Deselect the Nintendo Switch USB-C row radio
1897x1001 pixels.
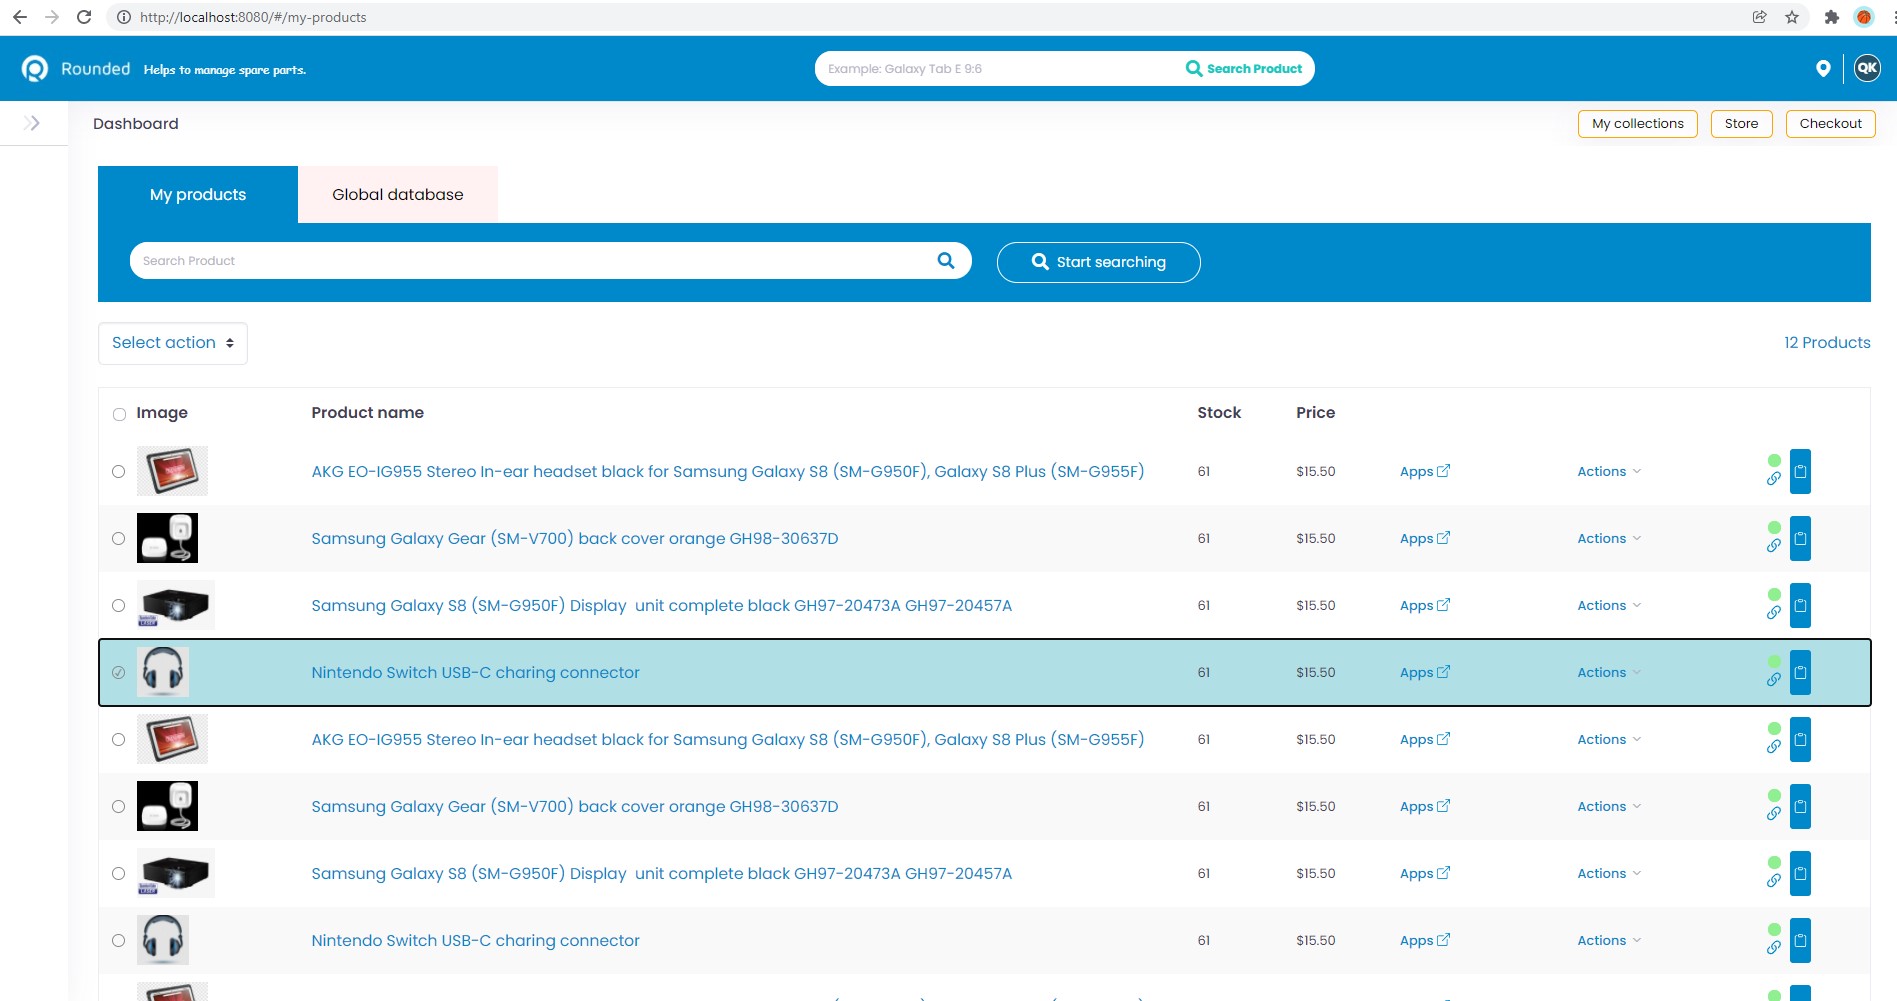tap(119, 672)
